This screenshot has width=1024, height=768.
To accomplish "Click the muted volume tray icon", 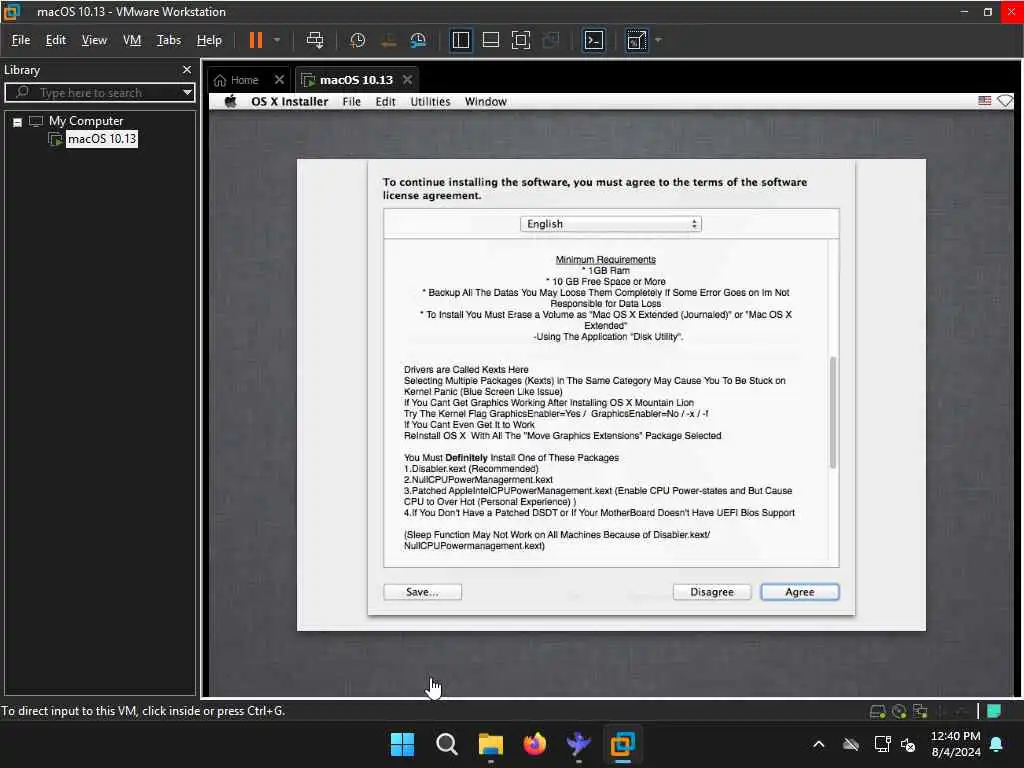I will [908, 744].
